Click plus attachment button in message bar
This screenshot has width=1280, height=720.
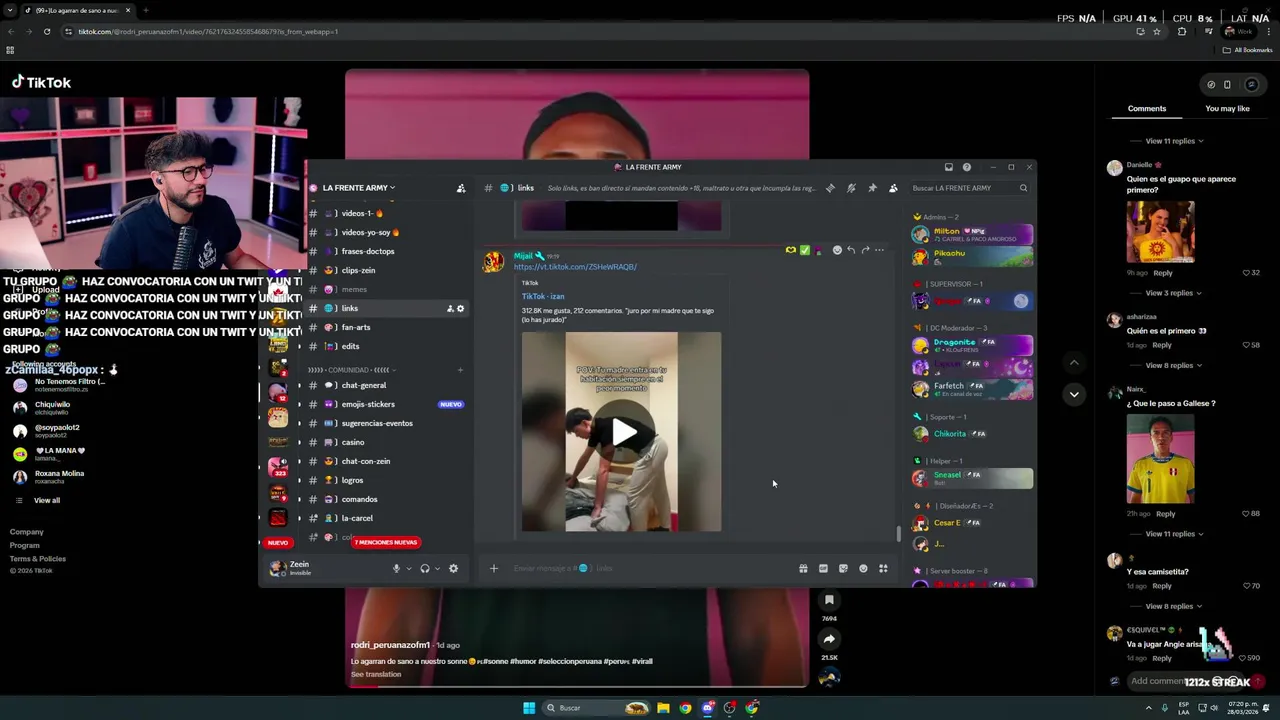coord(493,568)
